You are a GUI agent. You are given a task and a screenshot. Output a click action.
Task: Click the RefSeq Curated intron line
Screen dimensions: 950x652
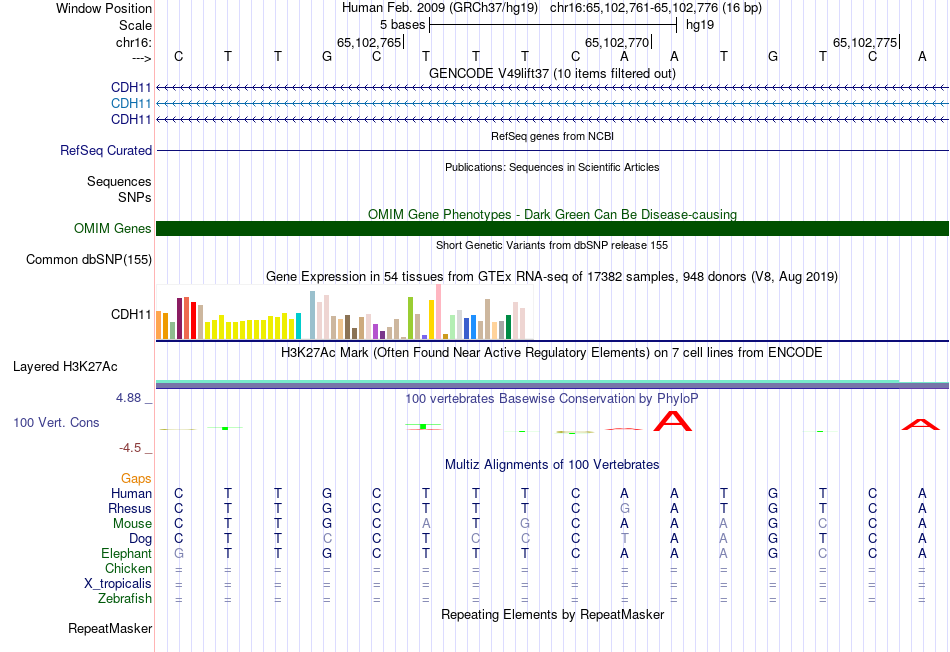tap(552, 150)
